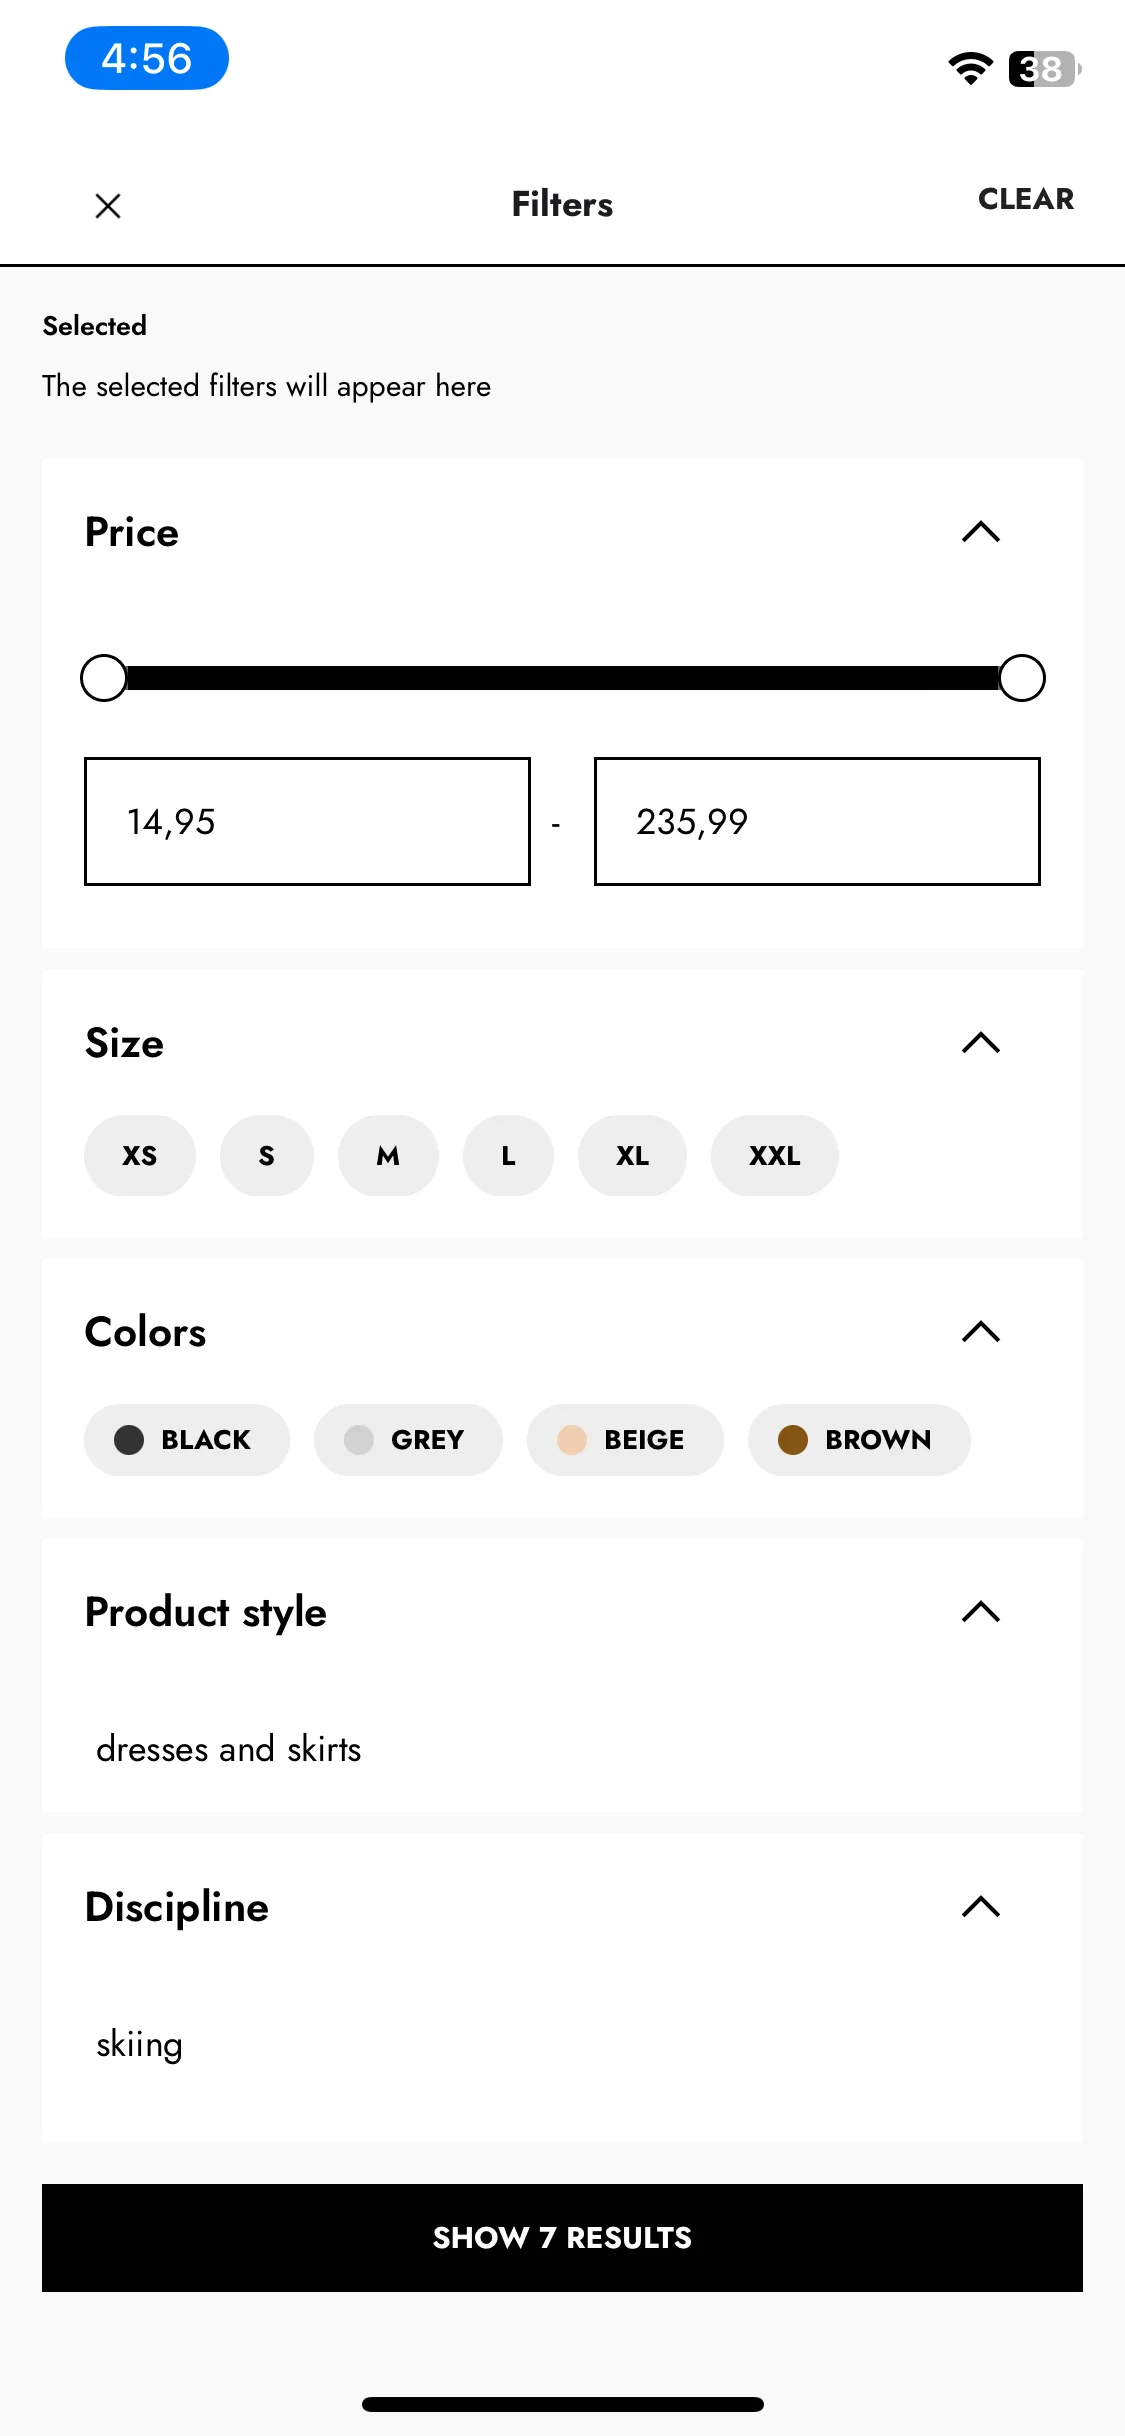Select the black color dot filter
This screenshot has height=2436, width=1125.
129,1440
